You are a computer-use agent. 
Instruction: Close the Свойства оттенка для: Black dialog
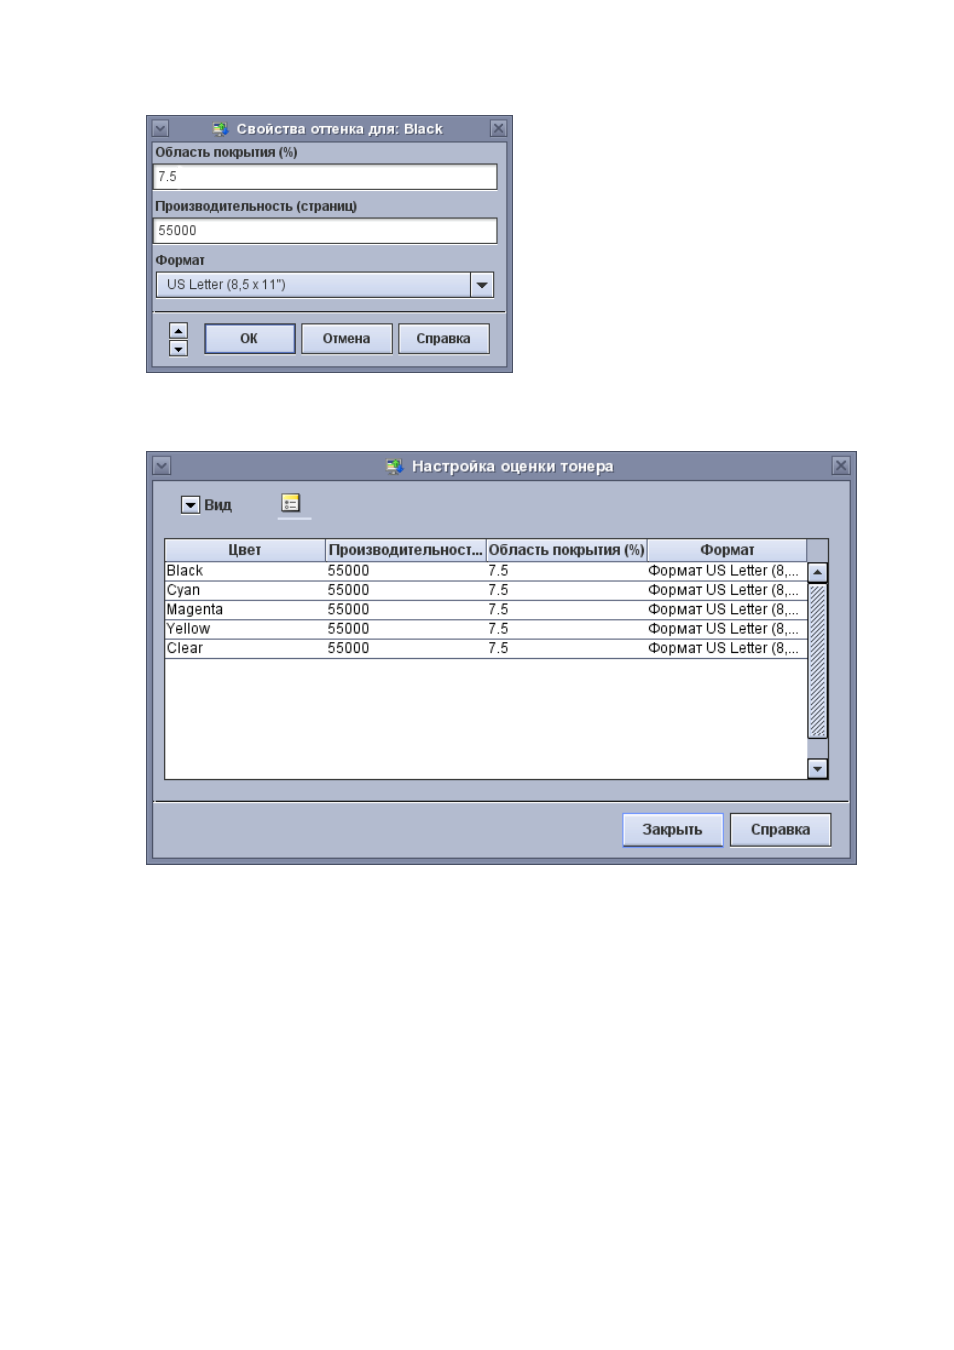coord(498,129)
